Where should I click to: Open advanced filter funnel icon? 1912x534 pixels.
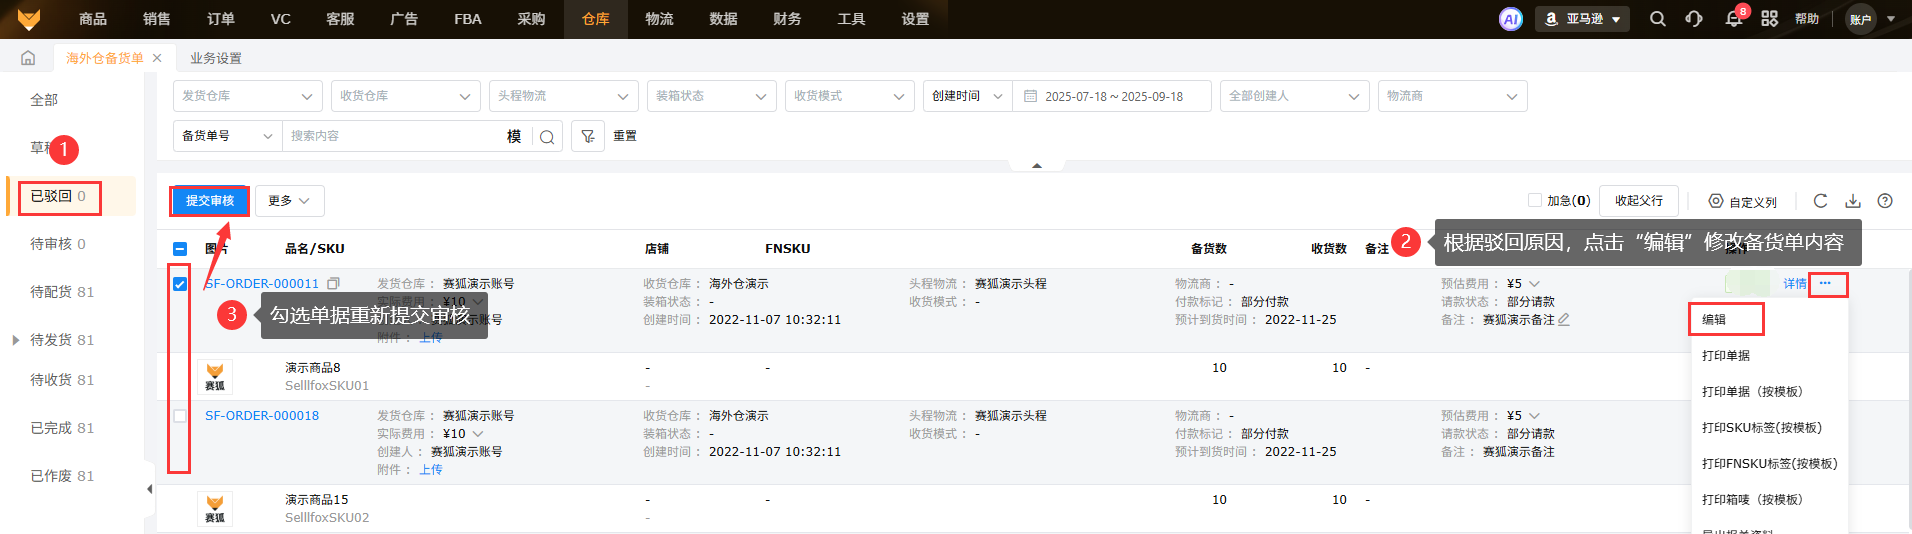point(588,136)
